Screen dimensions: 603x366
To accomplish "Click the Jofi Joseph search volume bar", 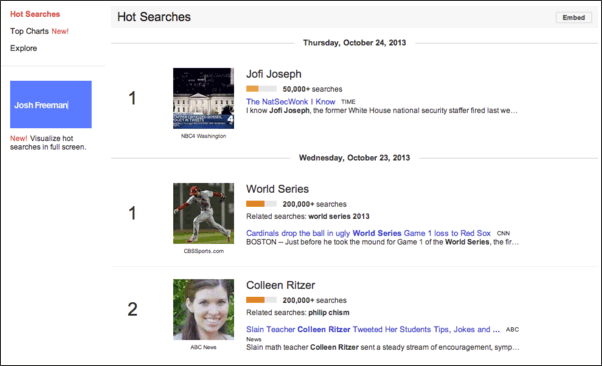I will [x=261, y=89].
